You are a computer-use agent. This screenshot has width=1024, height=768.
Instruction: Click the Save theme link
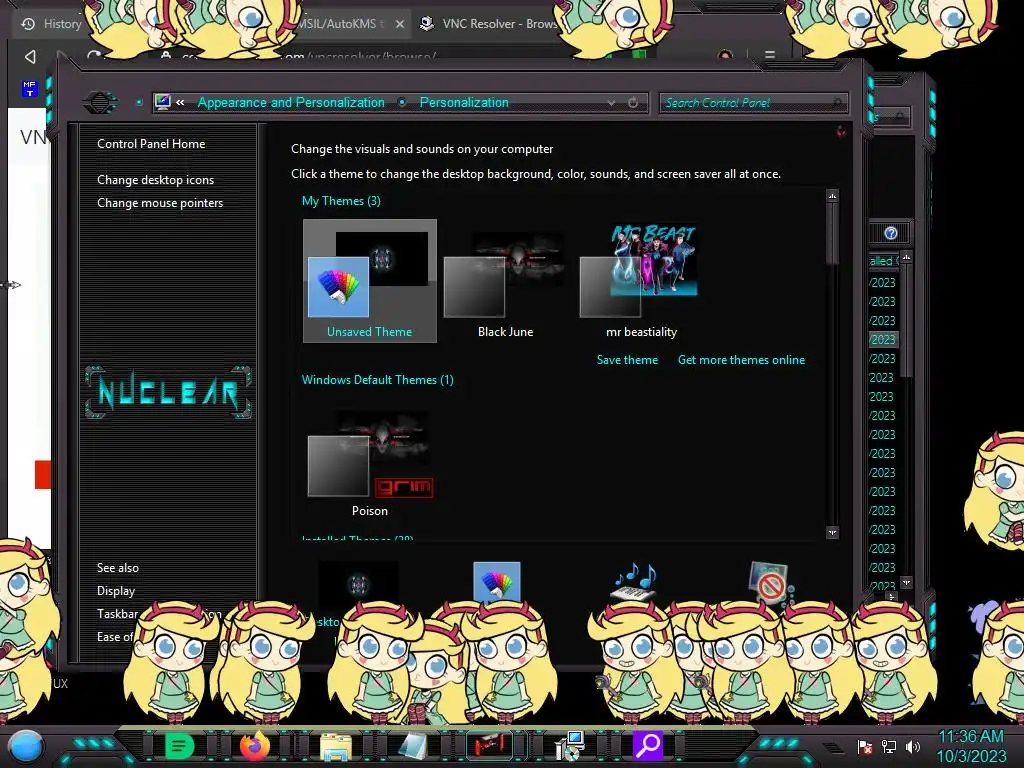coord(627,360)
